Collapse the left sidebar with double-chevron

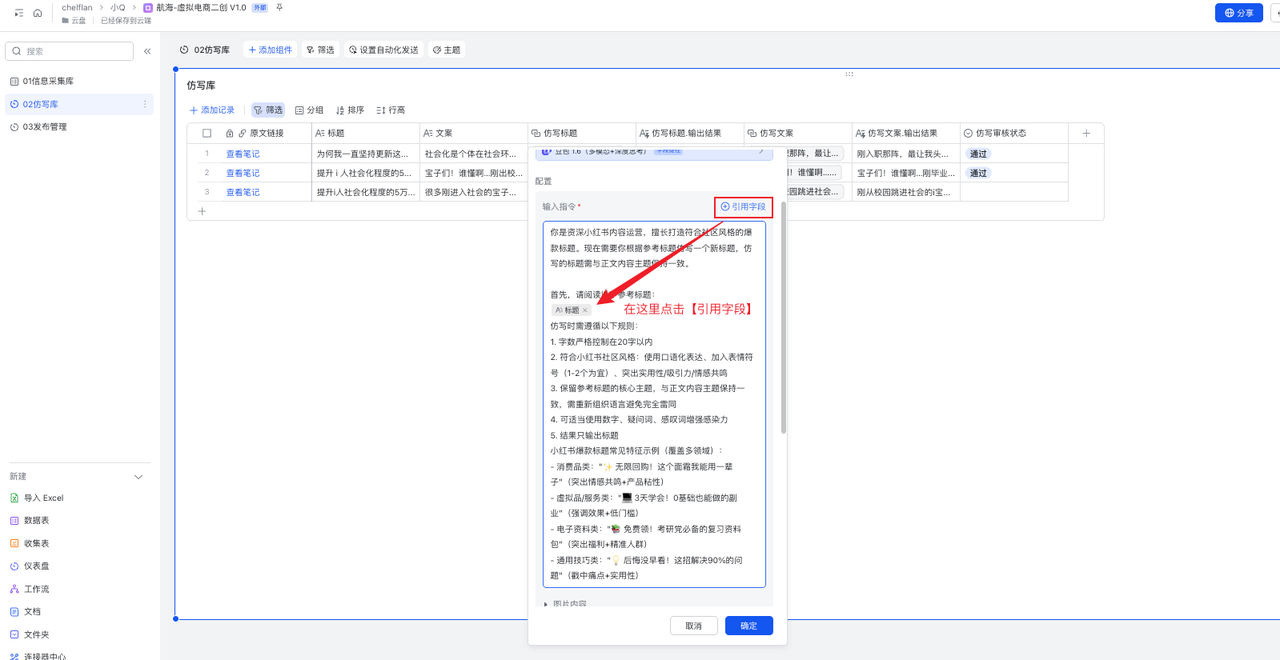pyautogui.click(x=147, y=51)
